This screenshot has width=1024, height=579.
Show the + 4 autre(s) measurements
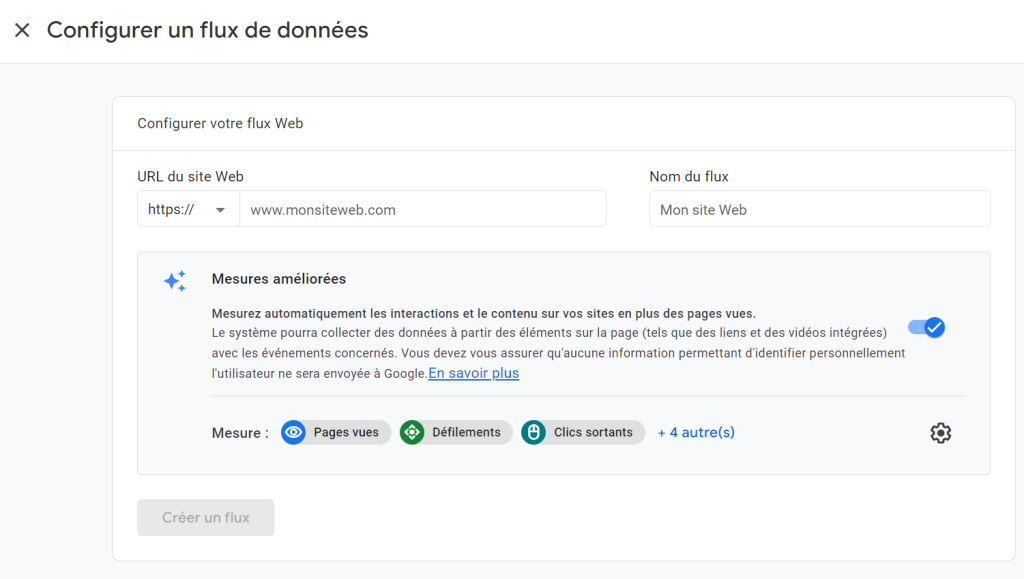[696, 432]
